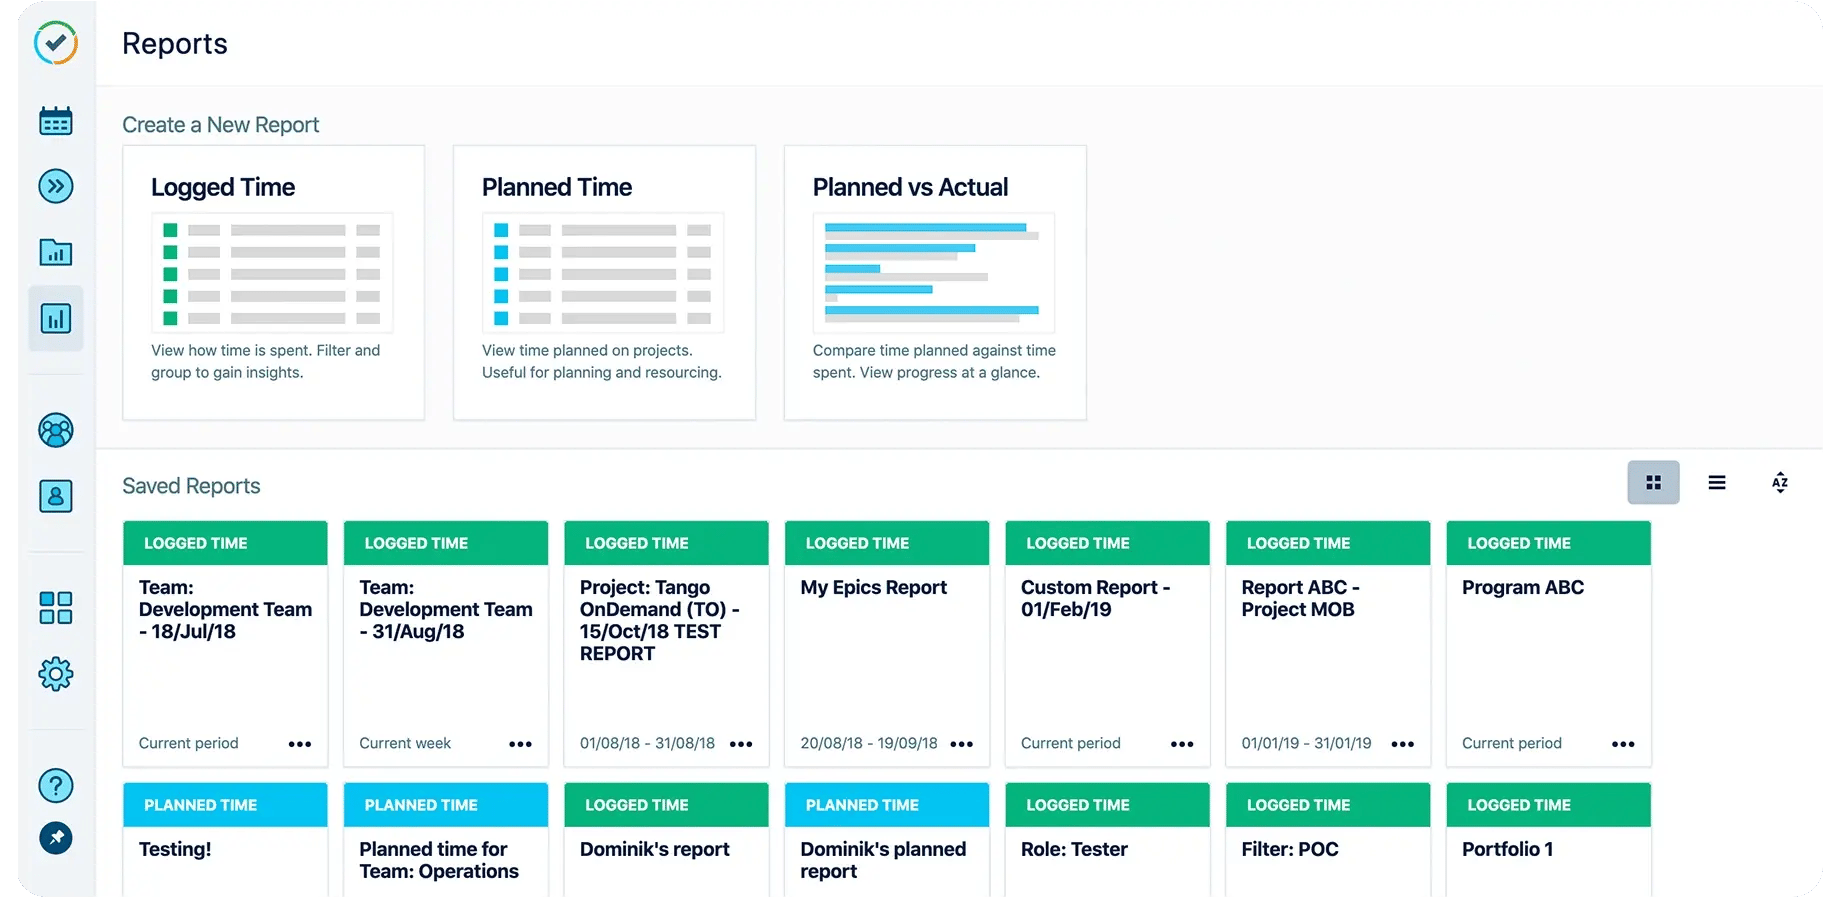Open the People profile icon in sidebar
This screenshot has height=900, width=1840.
pos(56,496)
